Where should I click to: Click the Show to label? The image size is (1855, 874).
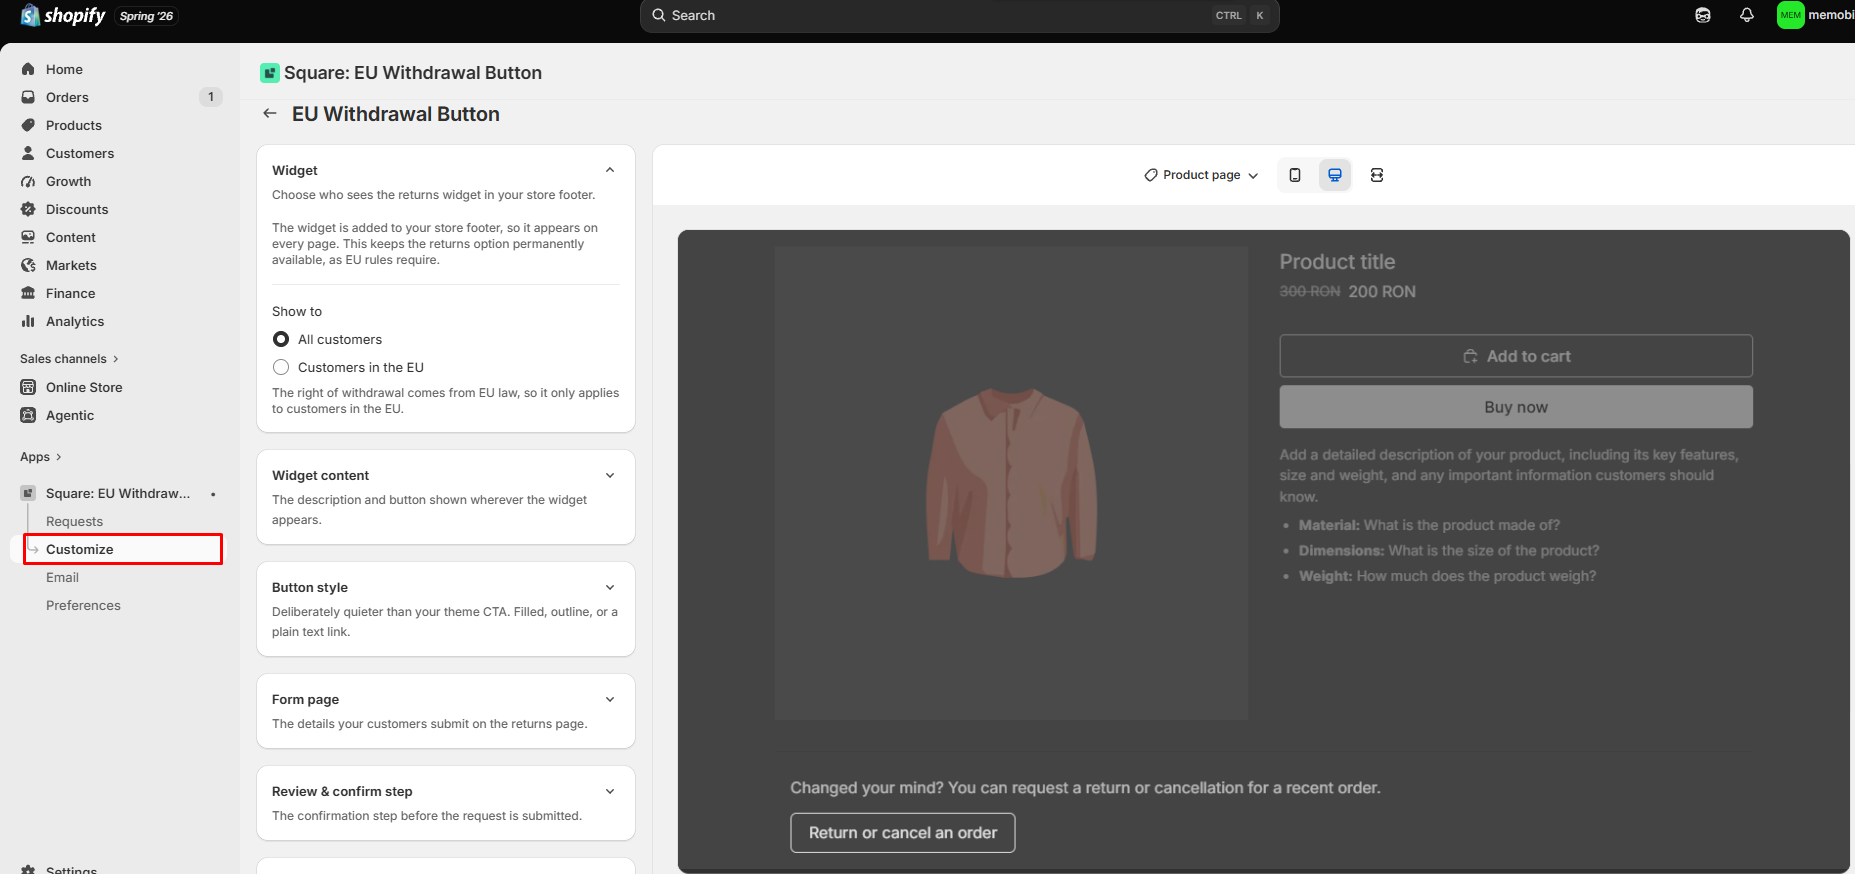[297, 312]
